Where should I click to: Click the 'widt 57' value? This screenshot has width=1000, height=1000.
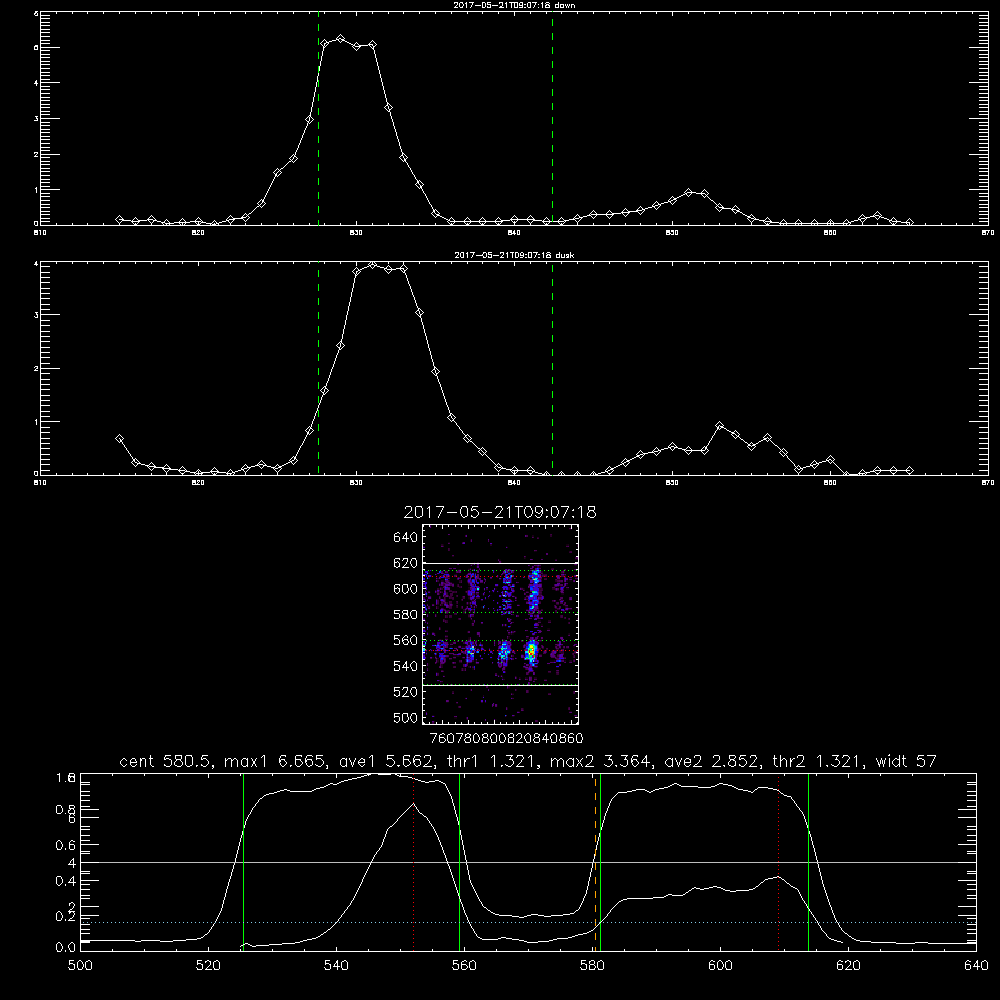pyautogui.click(x=906, y=761)
